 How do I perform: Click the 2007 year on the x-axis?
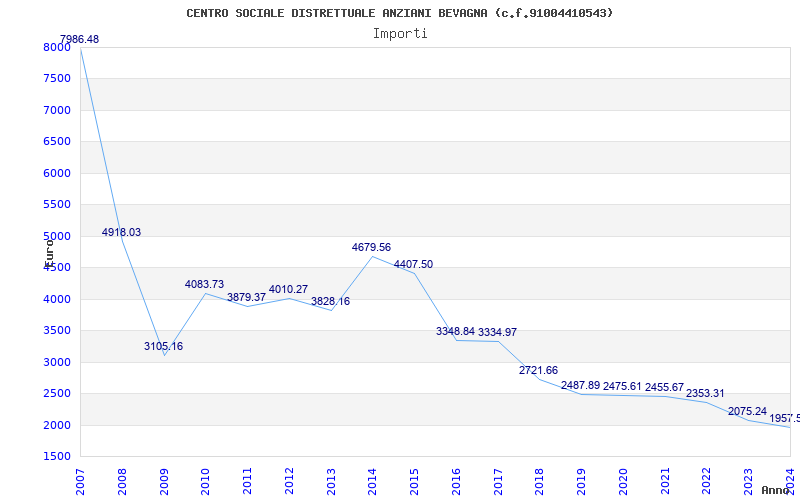(81, 479)
